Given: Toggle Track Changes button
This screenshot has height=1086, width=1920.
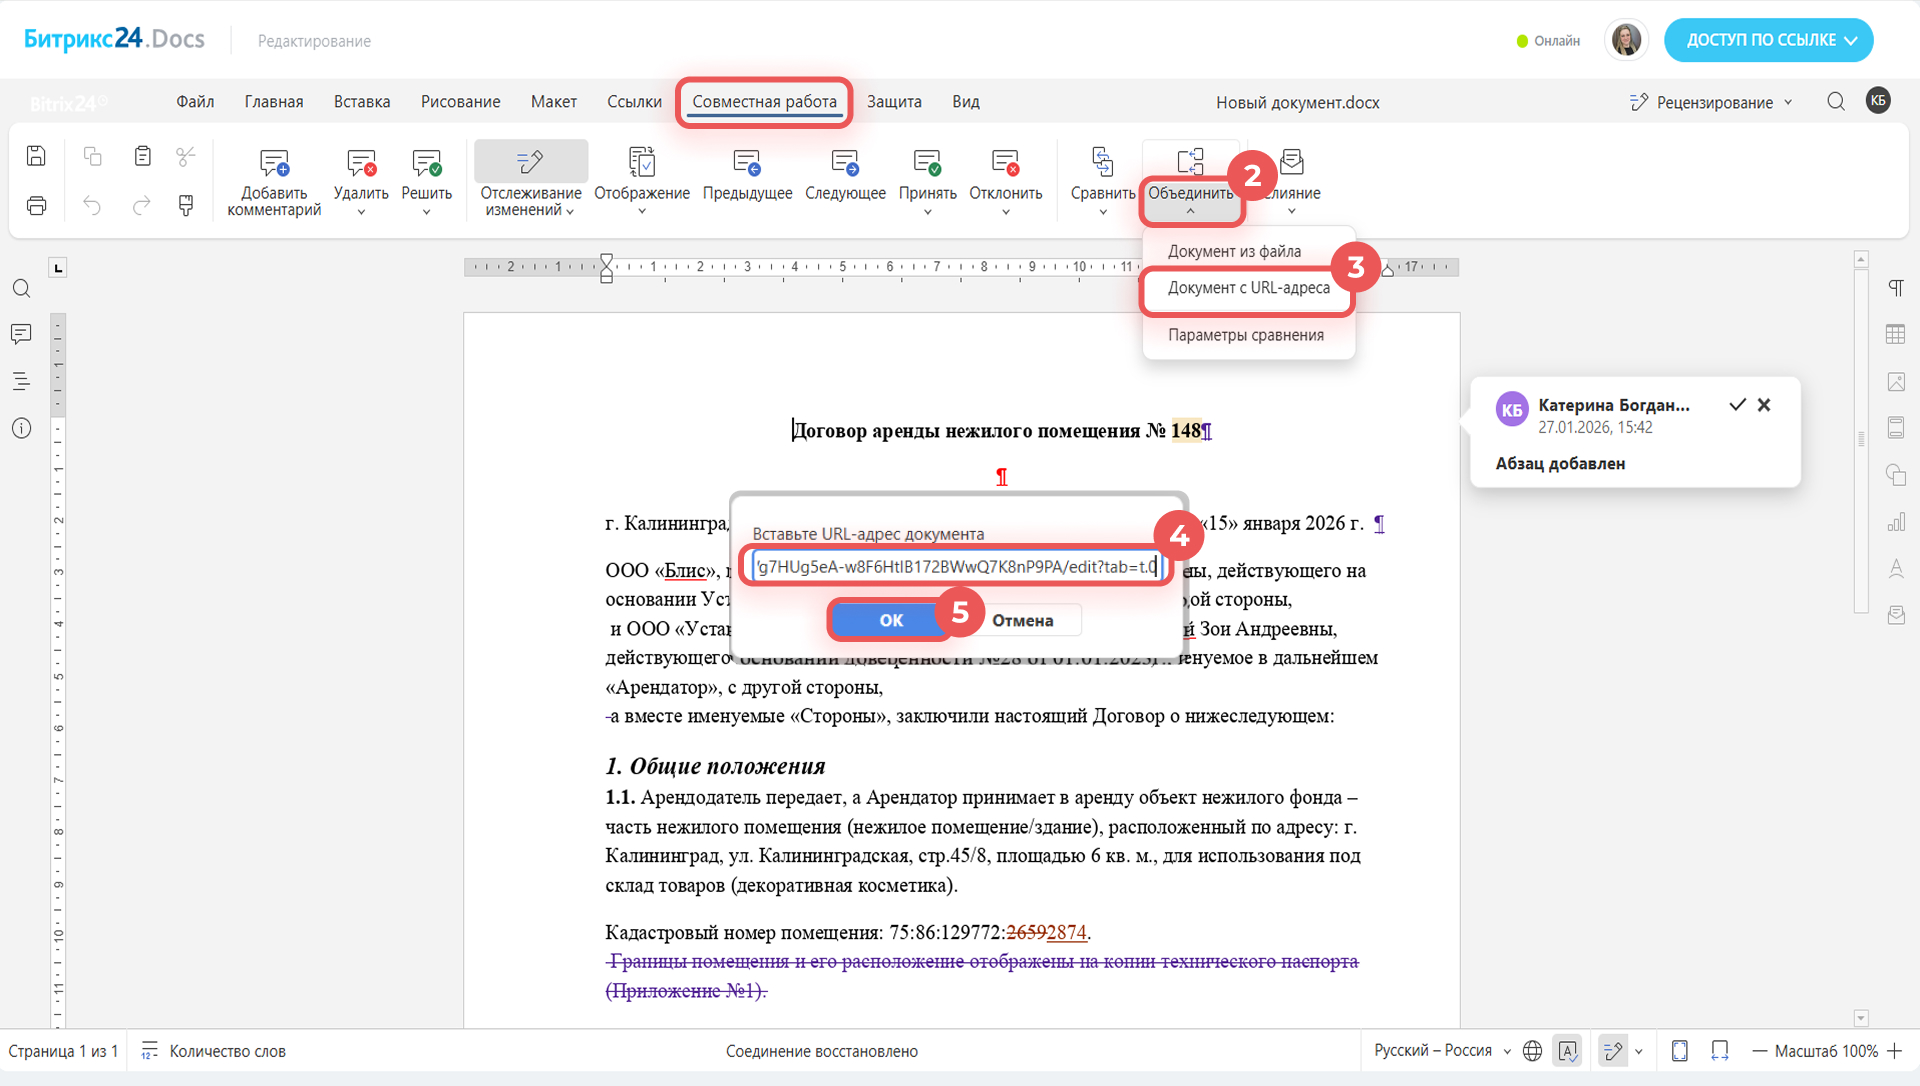Looking at the screenshot, I should 530,162.
